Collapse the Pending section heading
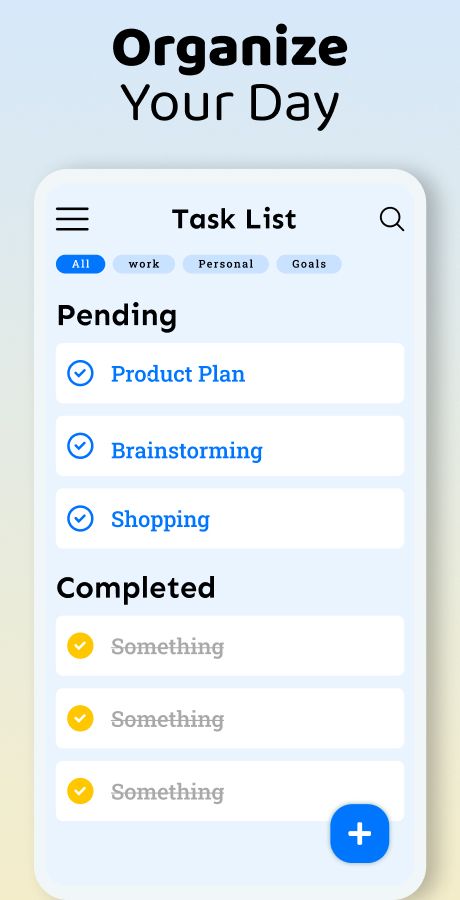 pos(117,317)
